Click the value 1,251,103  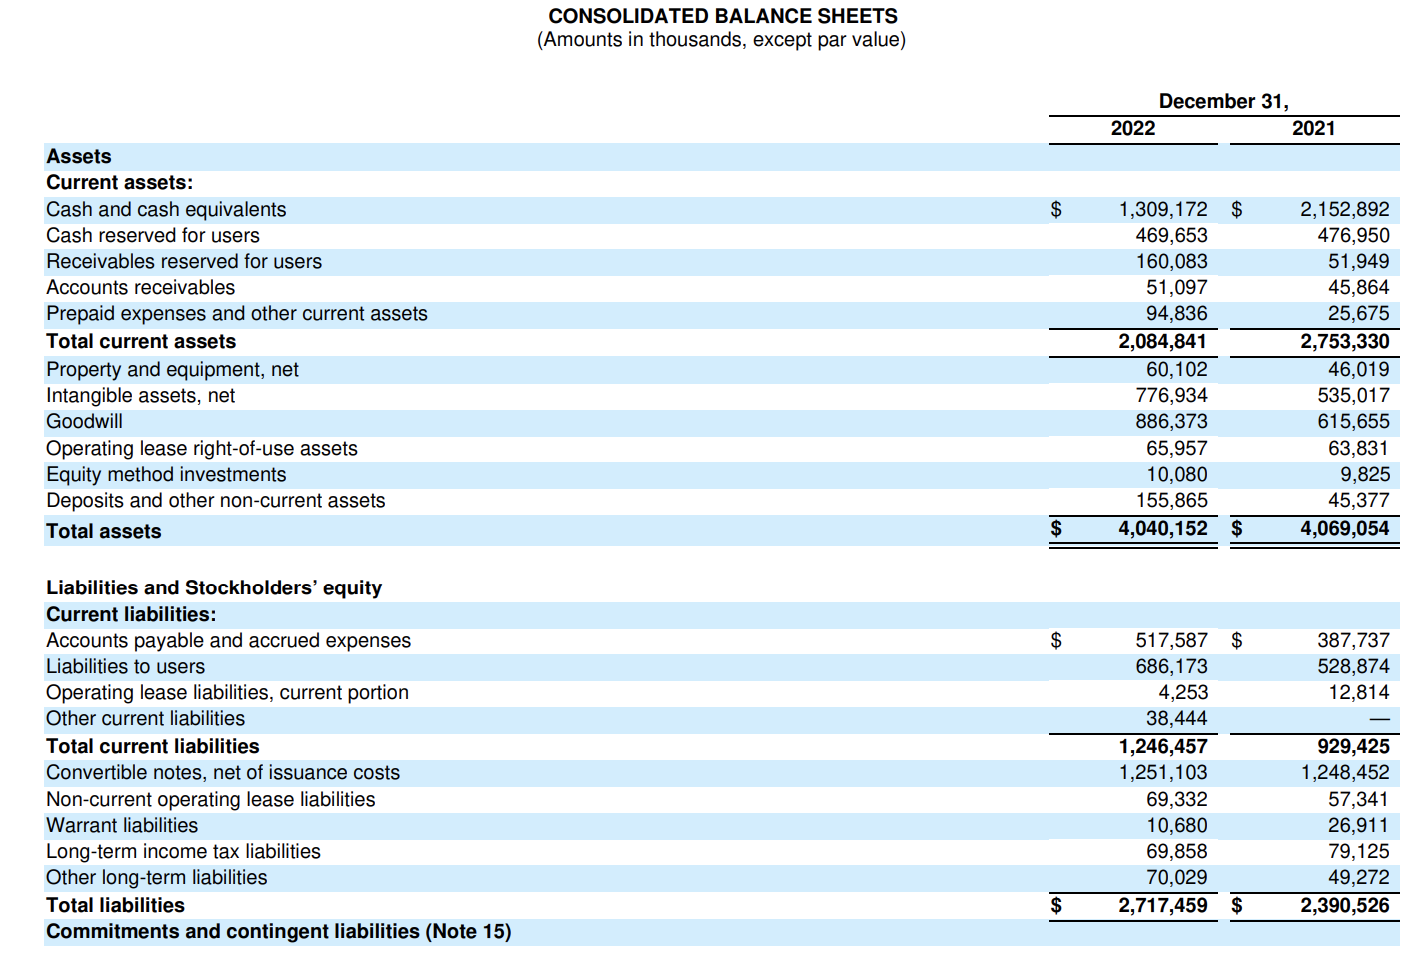point(1163,772)
